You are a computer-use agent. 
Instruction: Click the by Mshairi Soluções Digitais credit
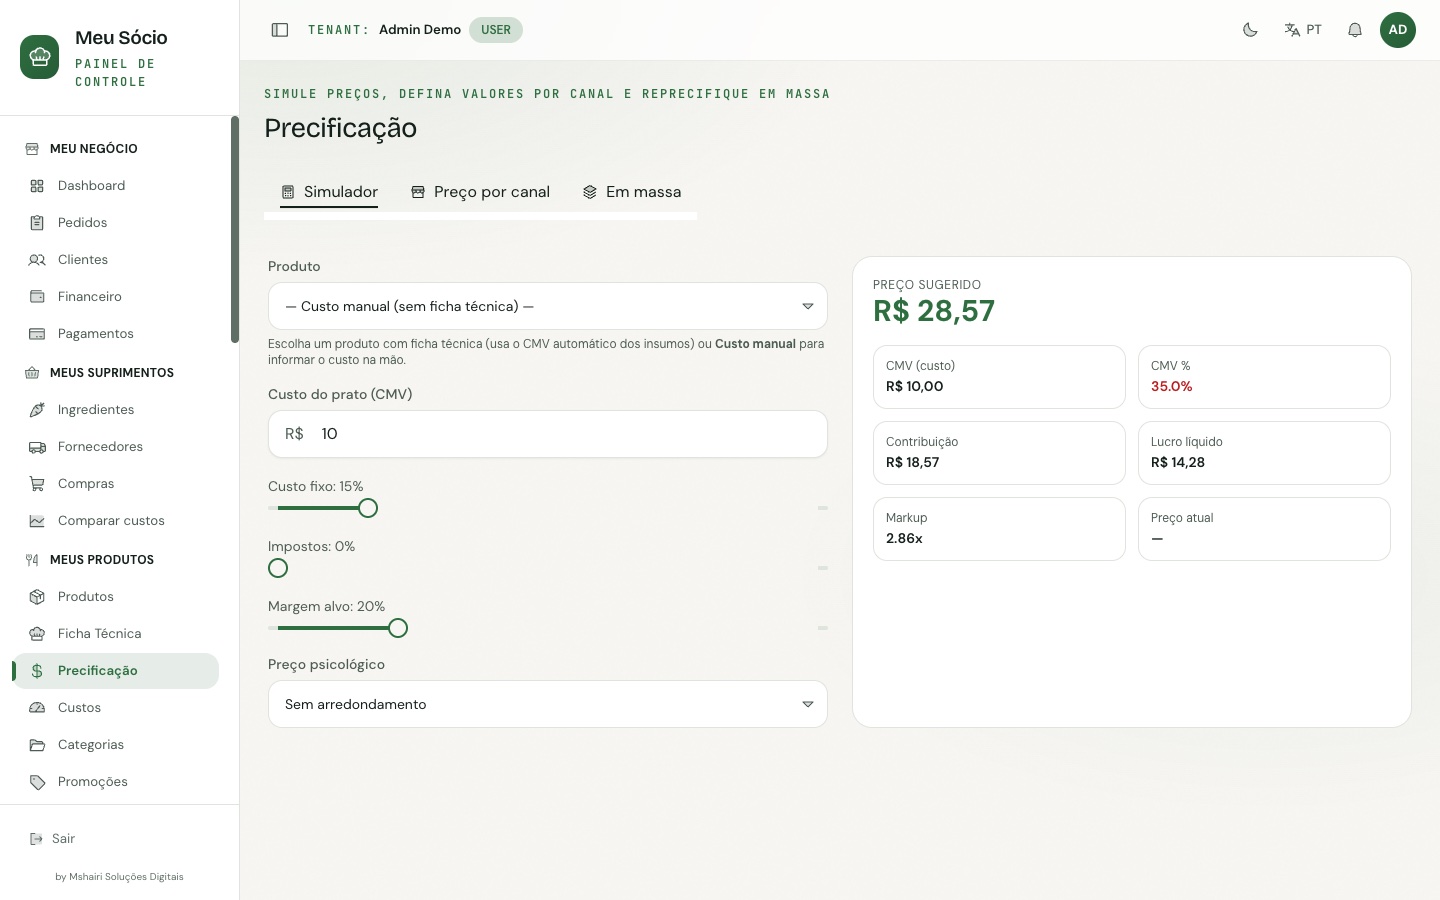pos(119,877)
